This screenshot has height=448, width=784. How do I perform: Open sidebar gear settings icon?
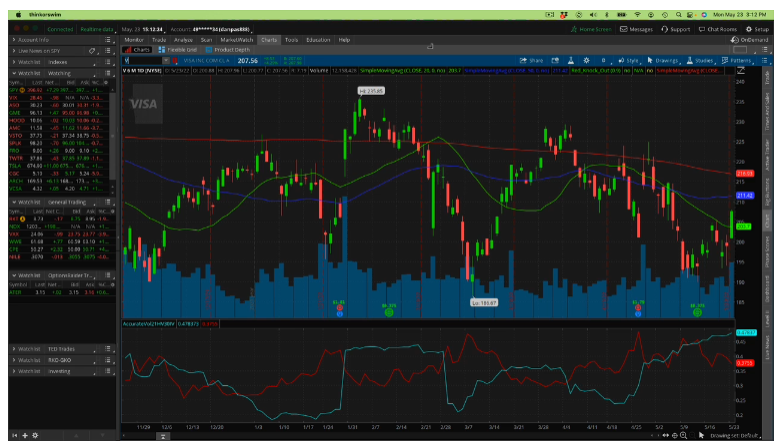click(x=35, y=436)
